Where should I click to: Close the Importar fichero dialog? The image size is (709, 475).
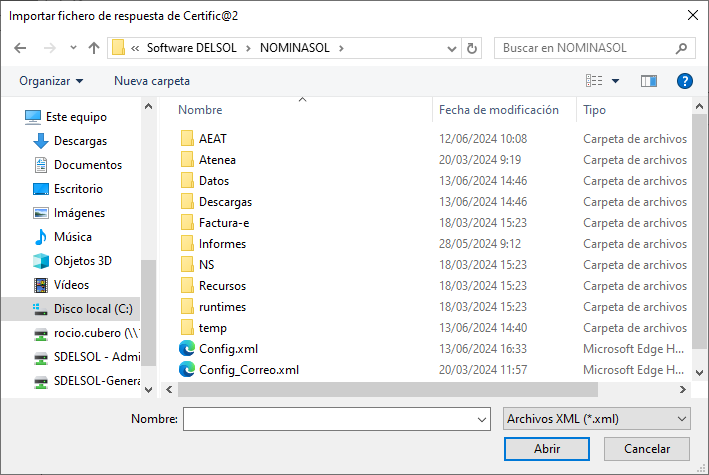coord(692,15)
